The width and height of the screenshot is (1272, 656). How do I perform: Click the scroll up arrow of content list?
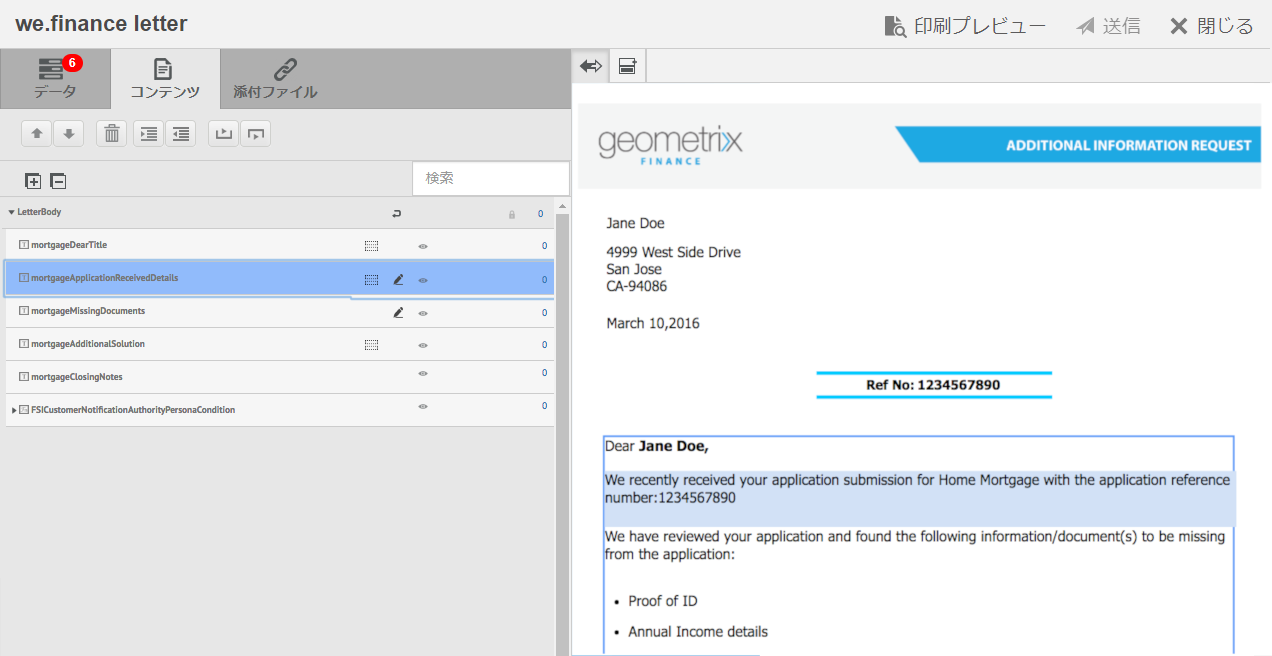(561, 205)
